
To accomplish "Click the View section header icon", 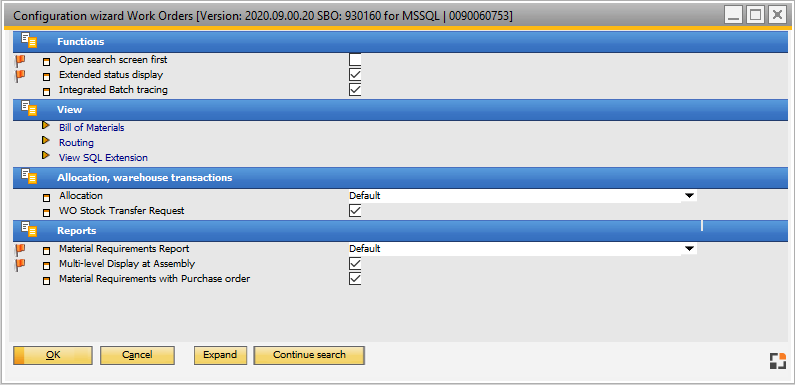I will click(29, 109).
